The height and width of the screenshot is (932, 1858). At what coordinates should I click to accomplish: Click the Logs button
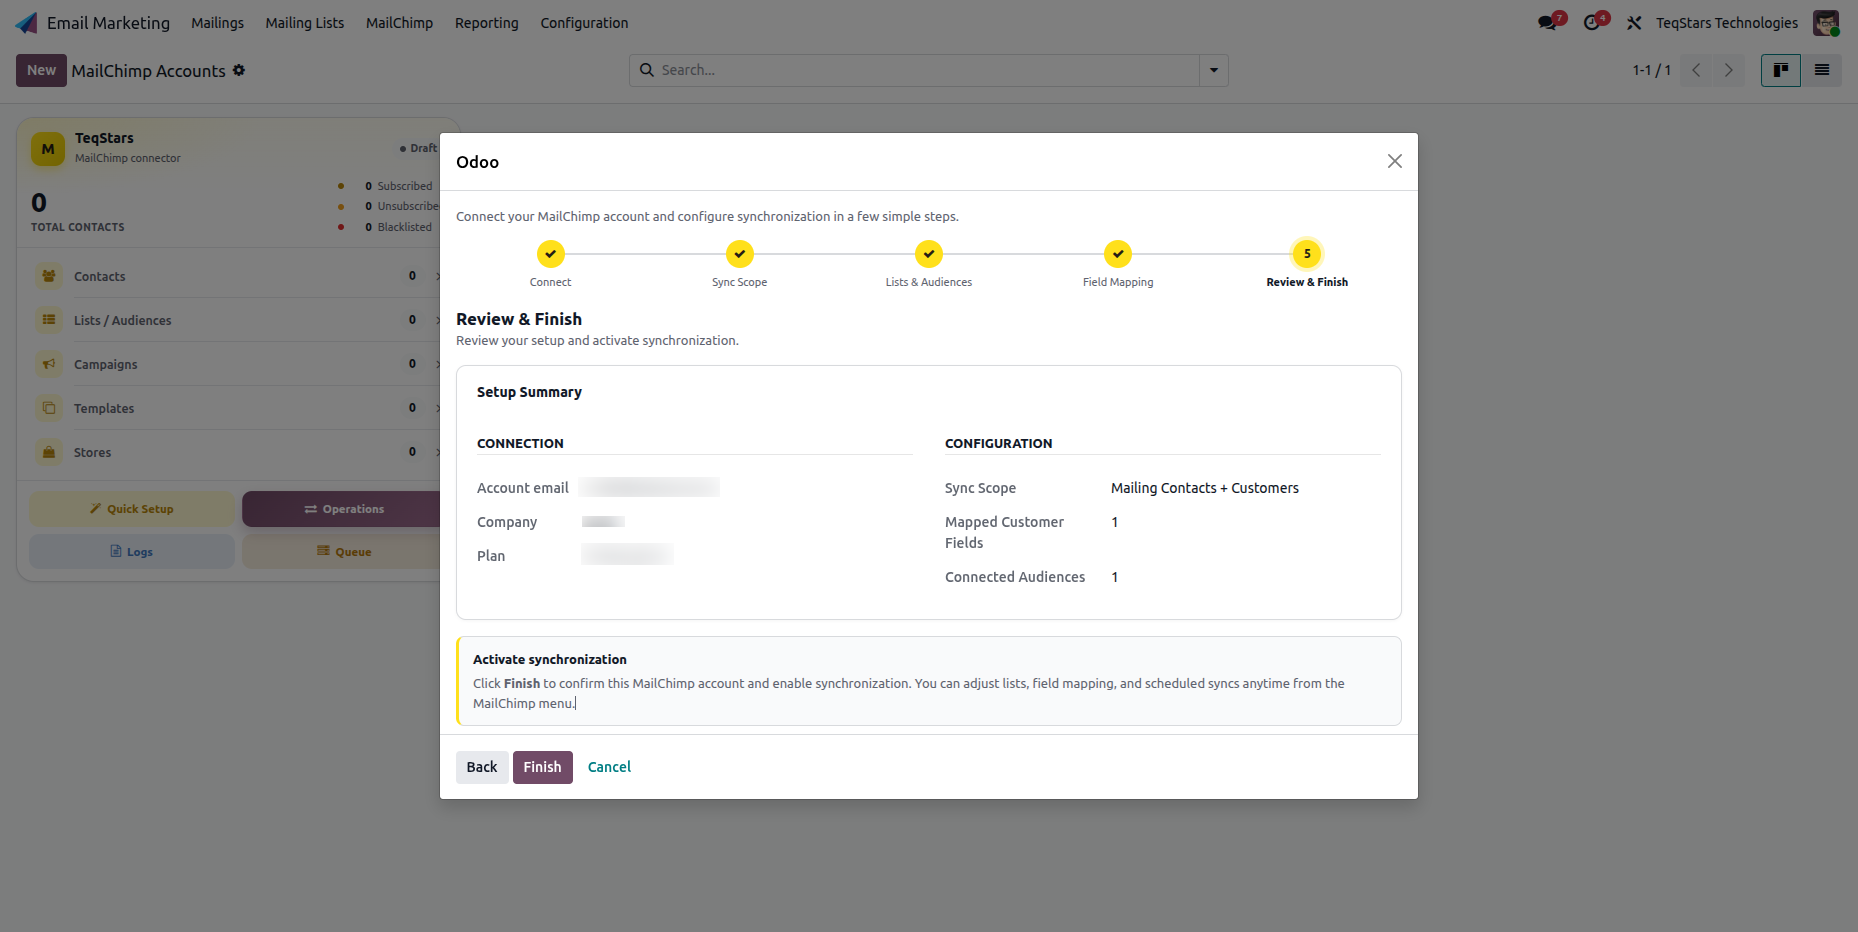pos(132,552)
